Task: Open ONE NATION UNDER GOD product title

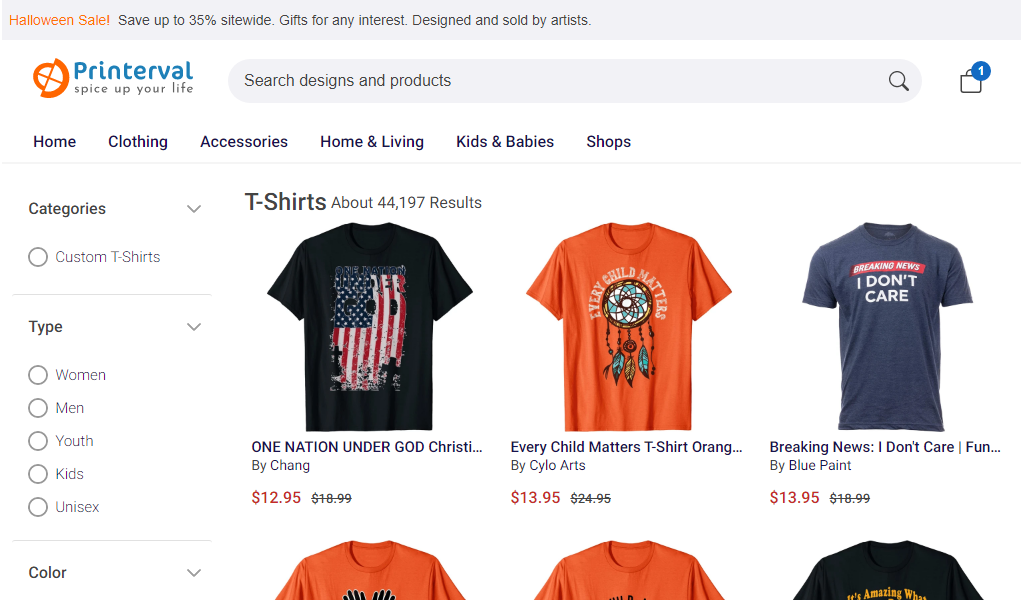Action: 367,447
